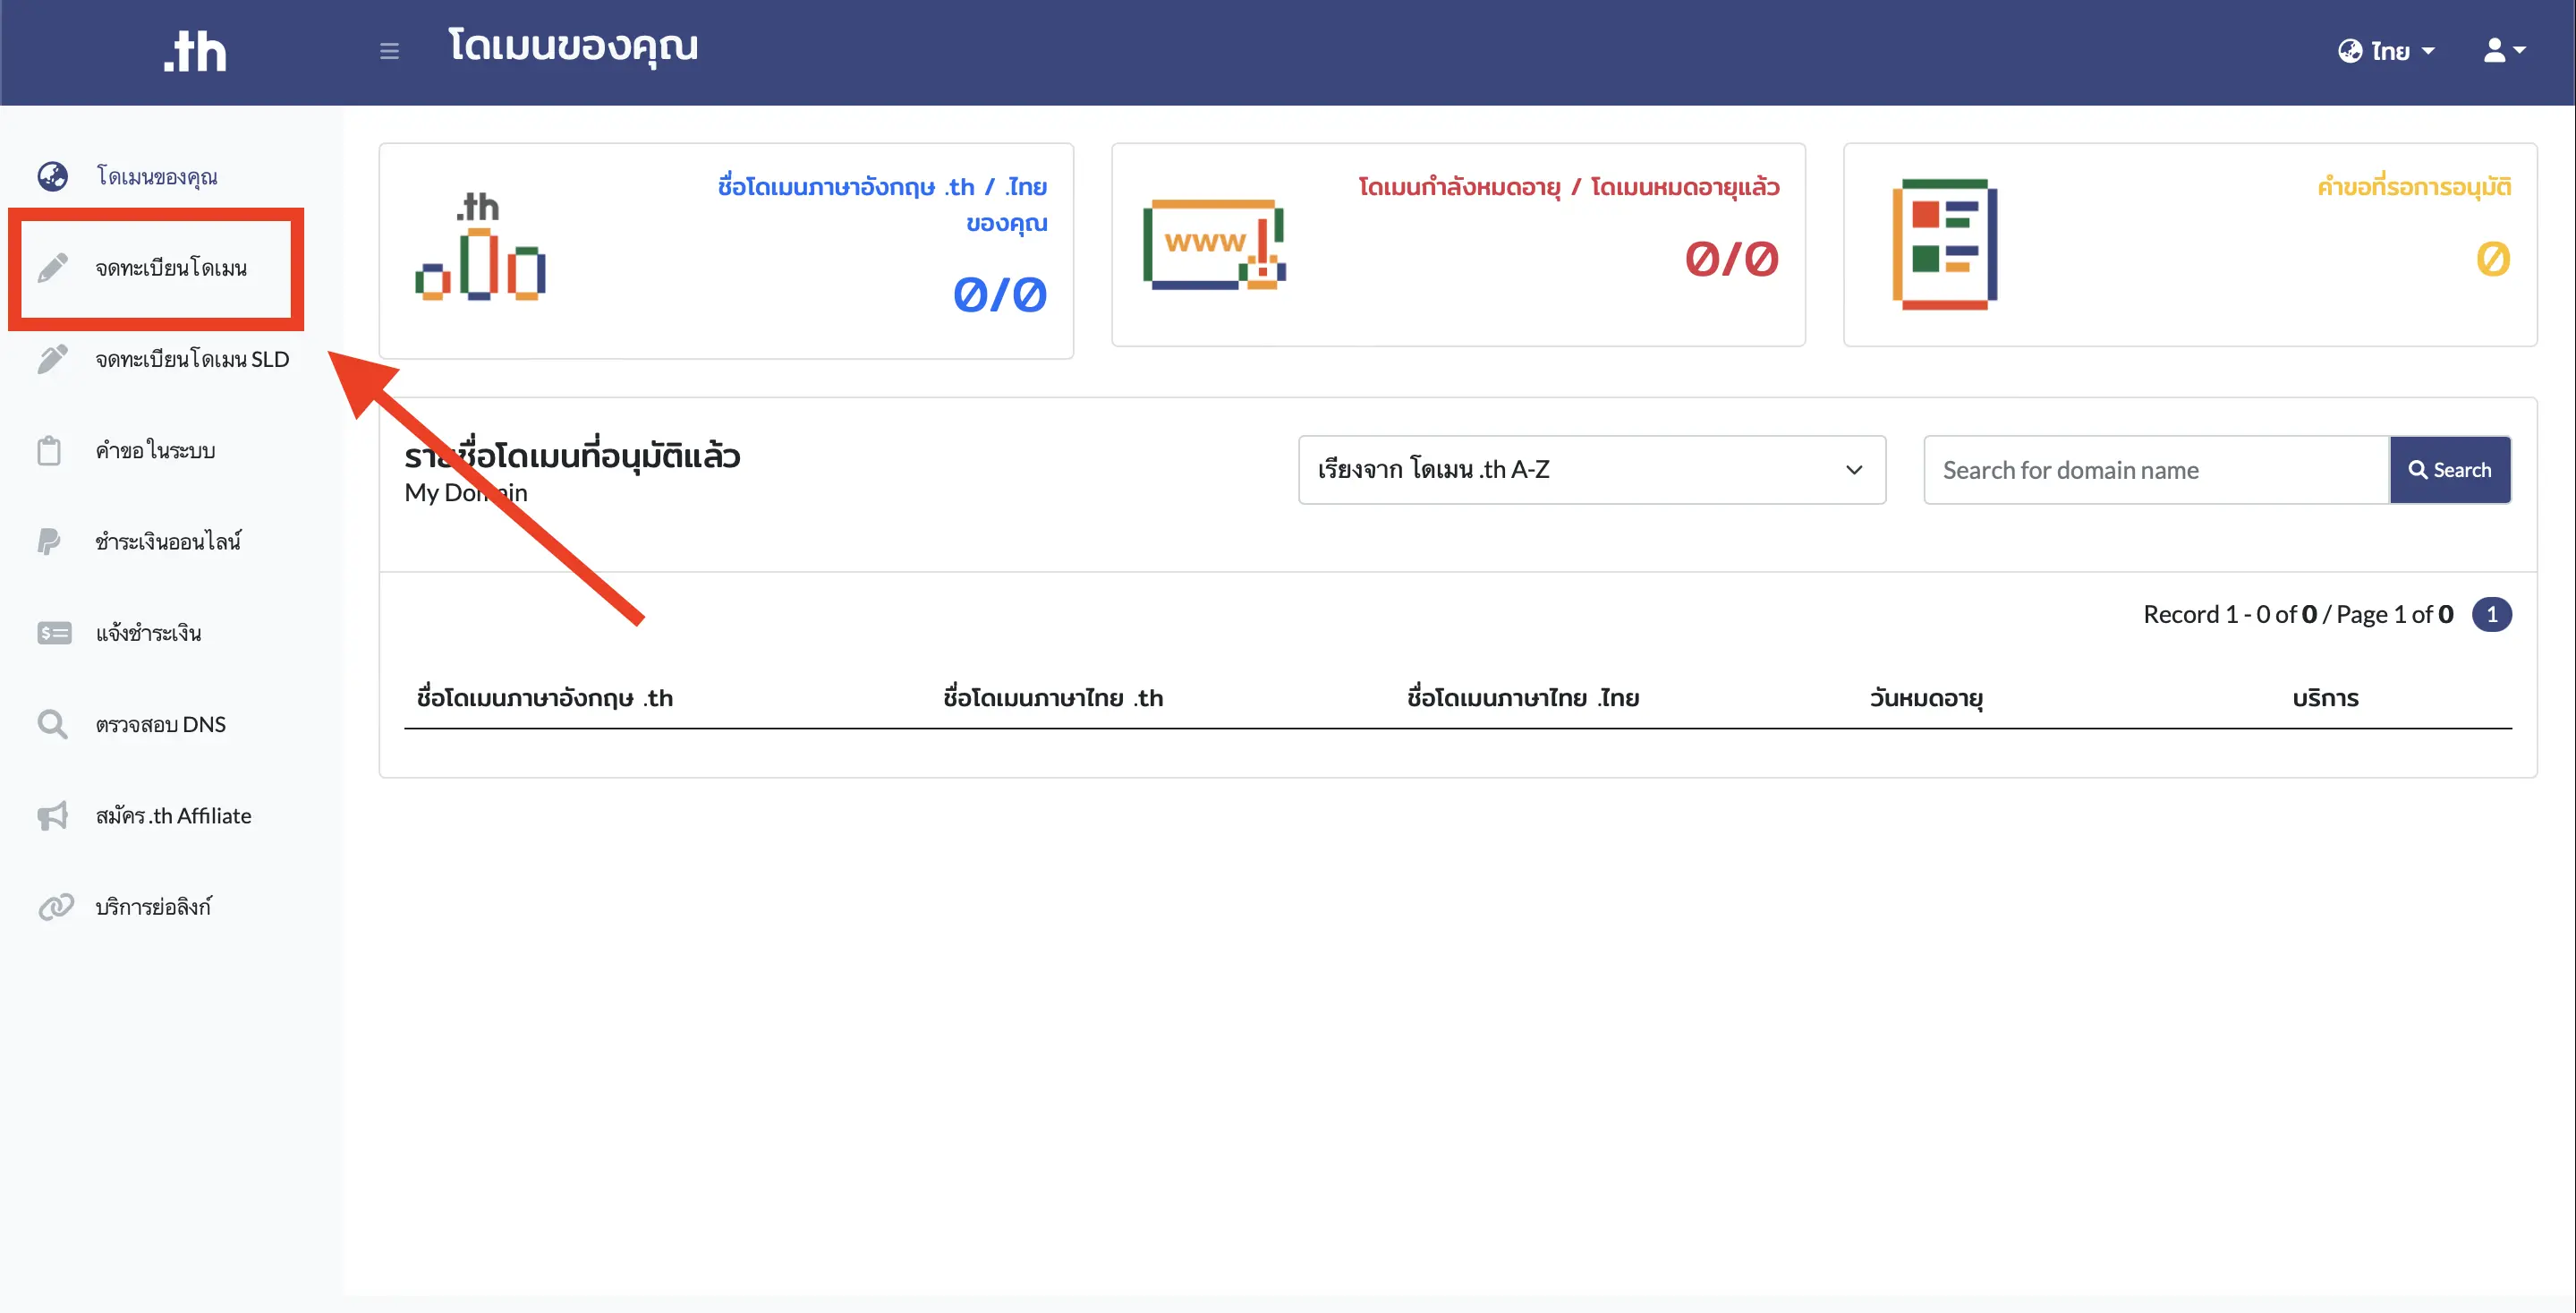Click the magnifier icon for ตรวจสอบ DNS
The height and width of the screenshot is (1313, 2576).
52,724
